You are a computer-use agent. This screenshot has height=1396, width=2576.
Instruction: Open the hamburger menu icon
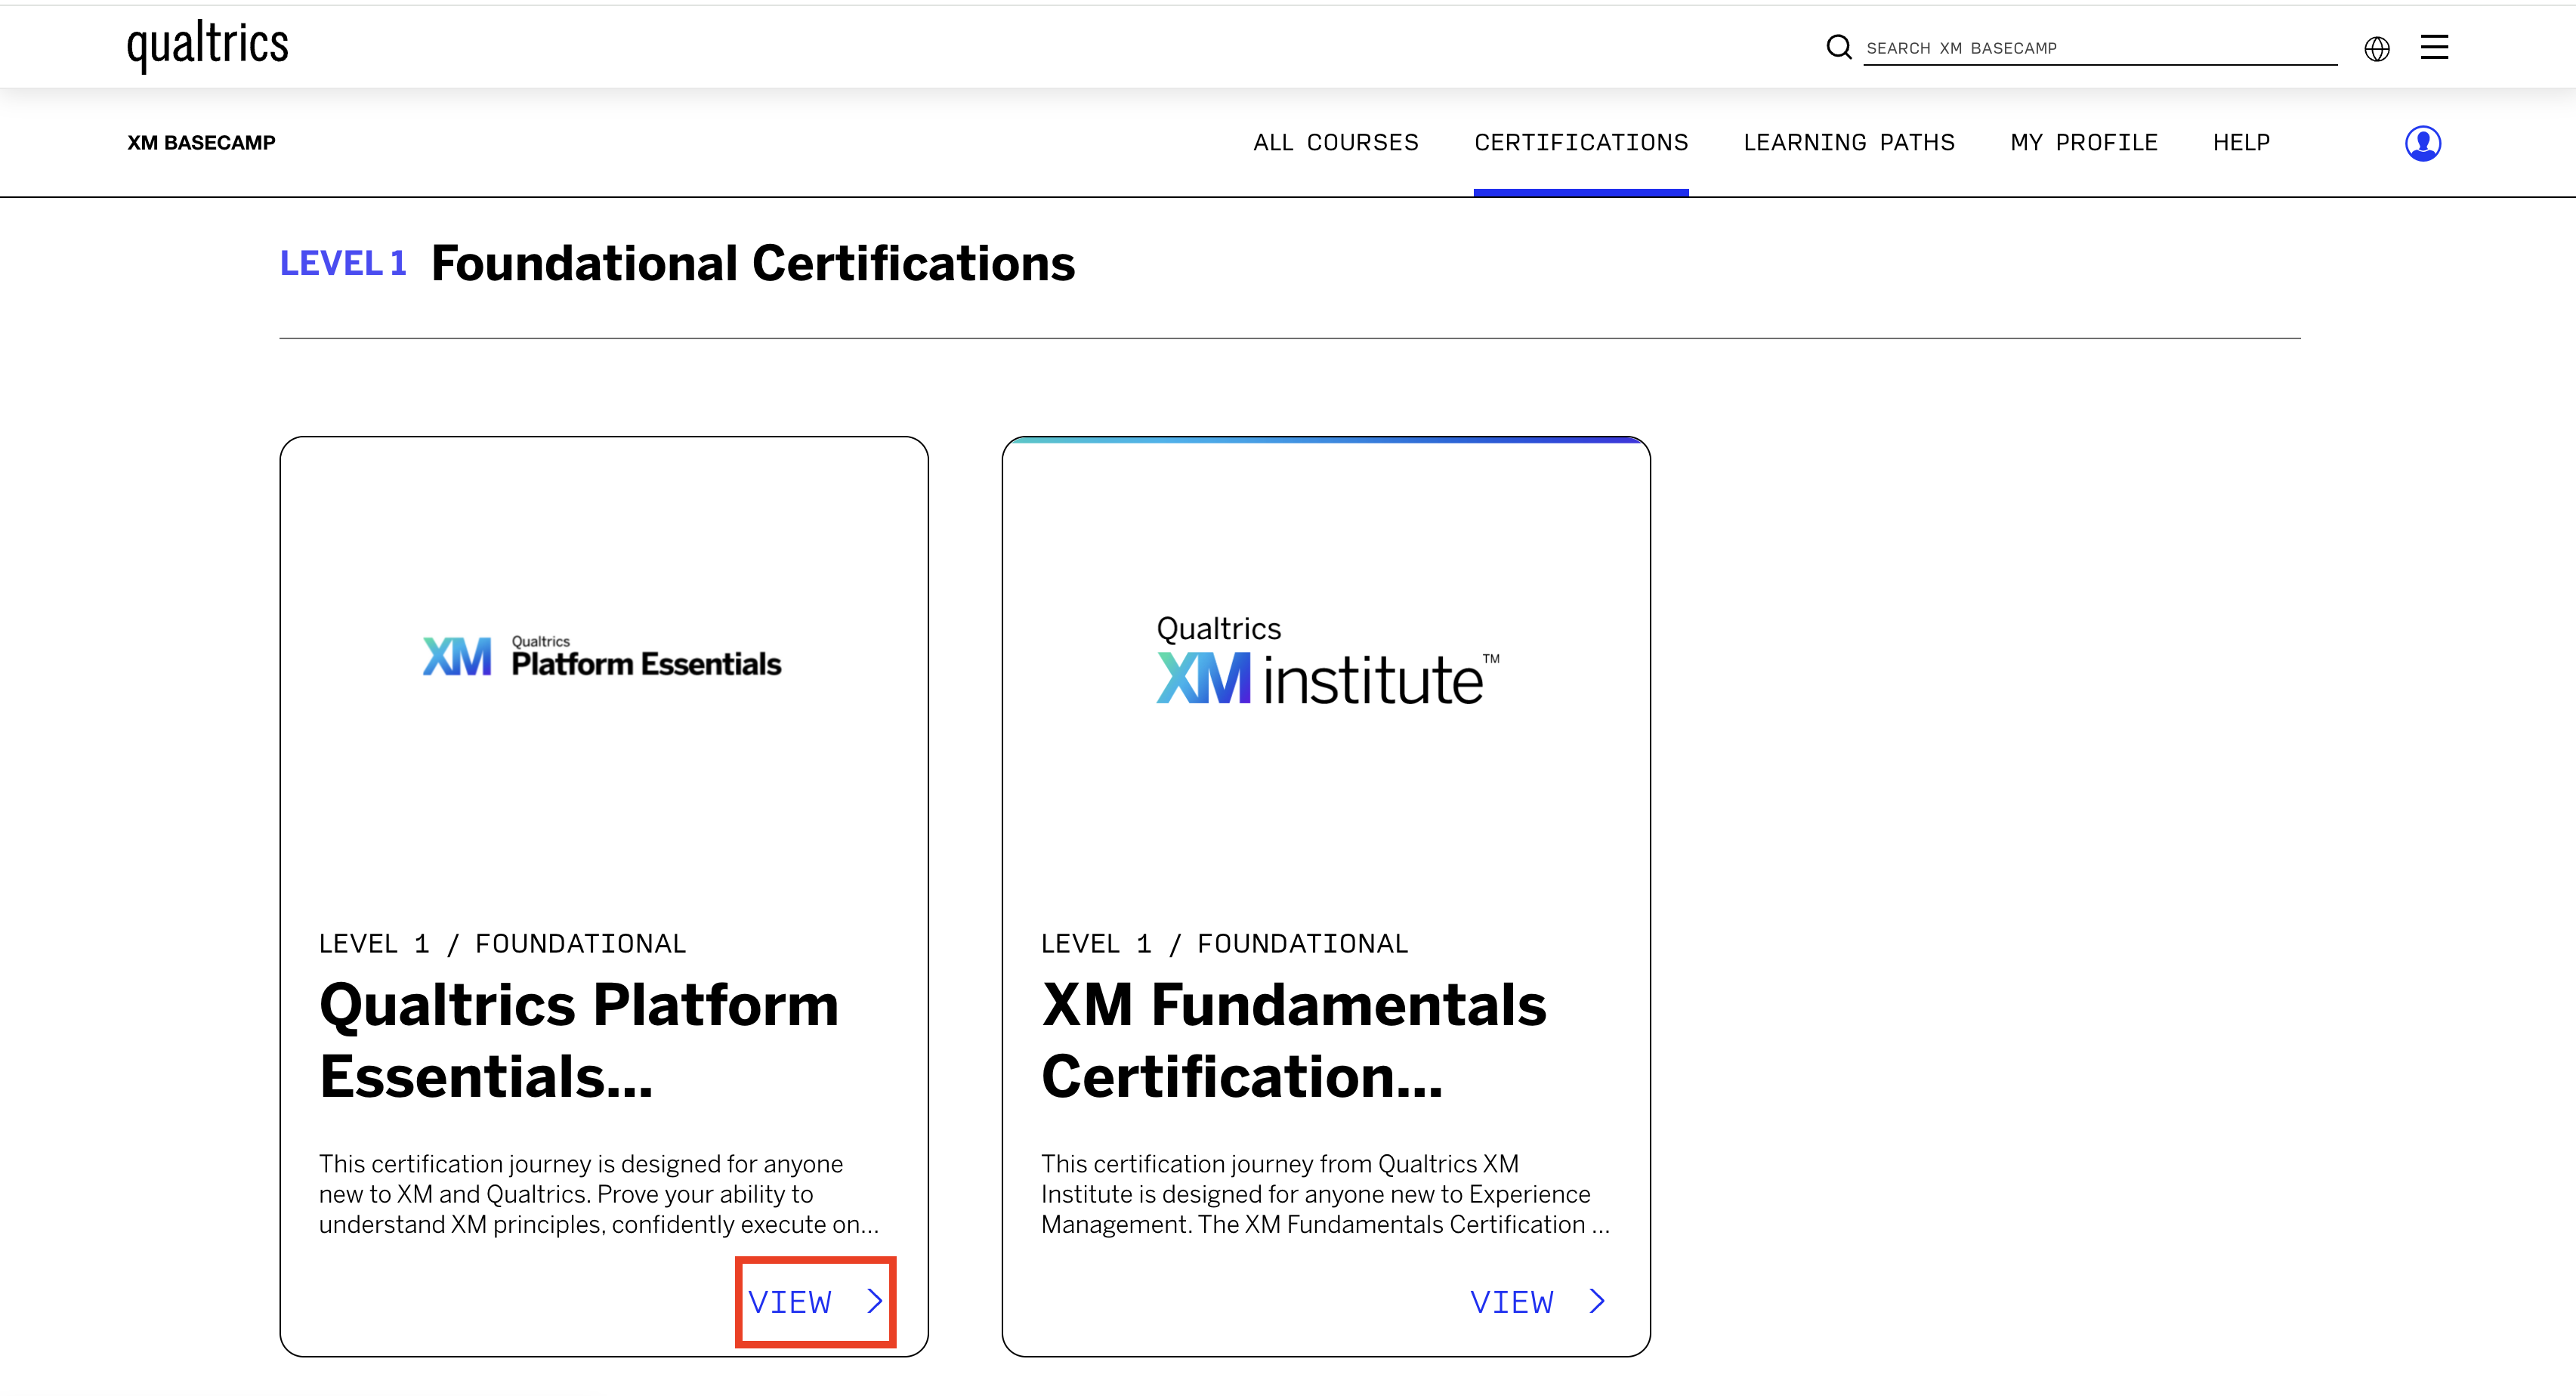point(2434,46)
